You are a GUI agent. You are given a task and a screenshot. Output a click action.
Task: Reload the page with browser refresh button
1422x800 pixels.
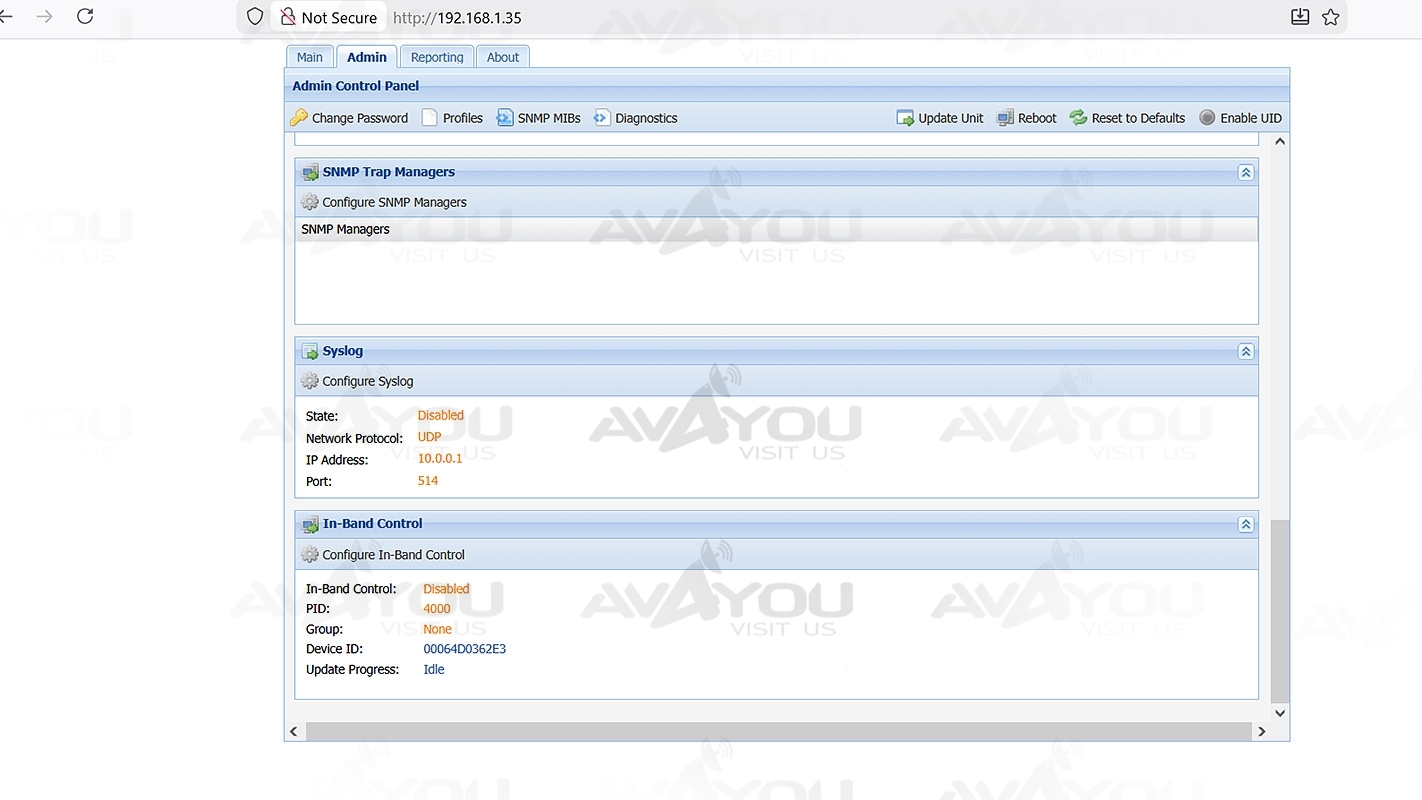coord(85,17)
